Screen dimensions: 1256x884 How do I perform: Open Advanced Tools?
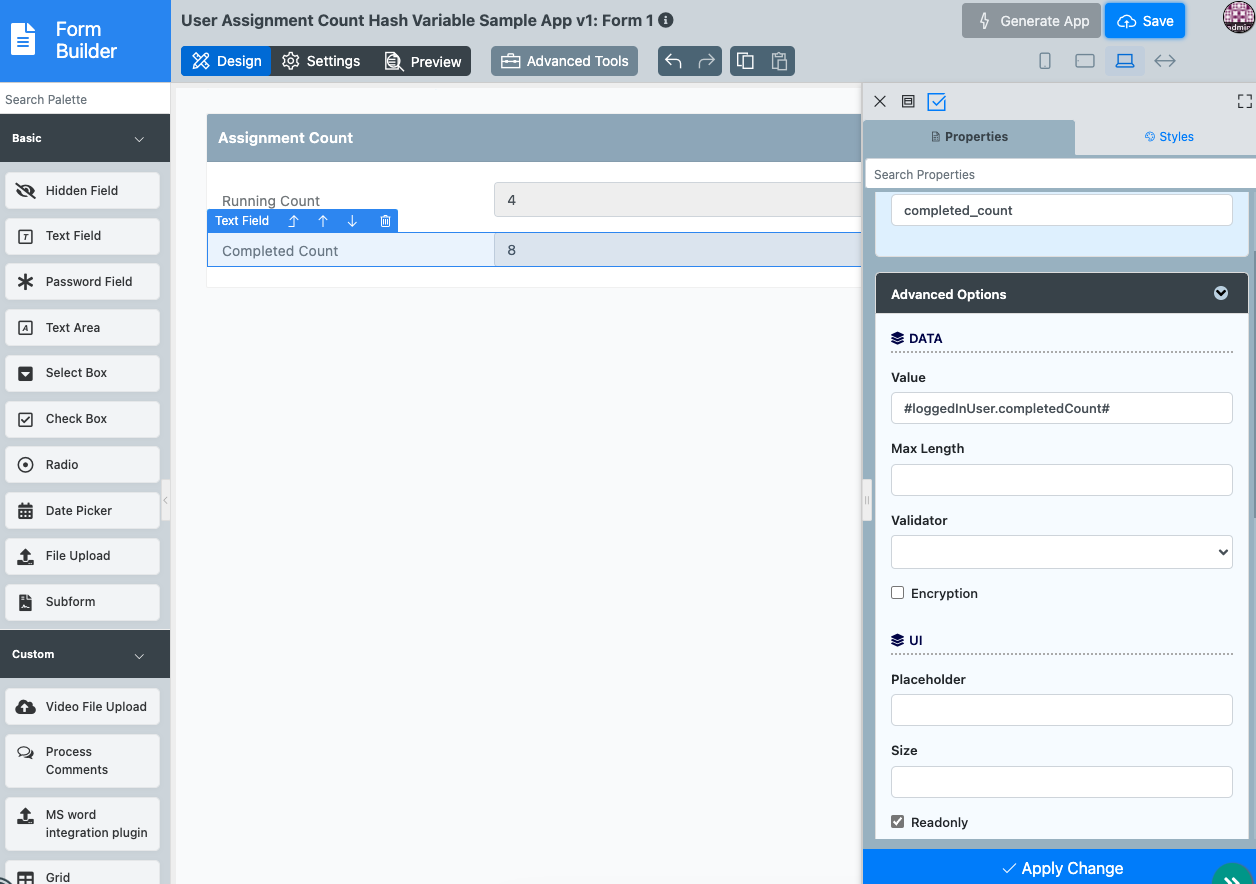click(565, 61)
